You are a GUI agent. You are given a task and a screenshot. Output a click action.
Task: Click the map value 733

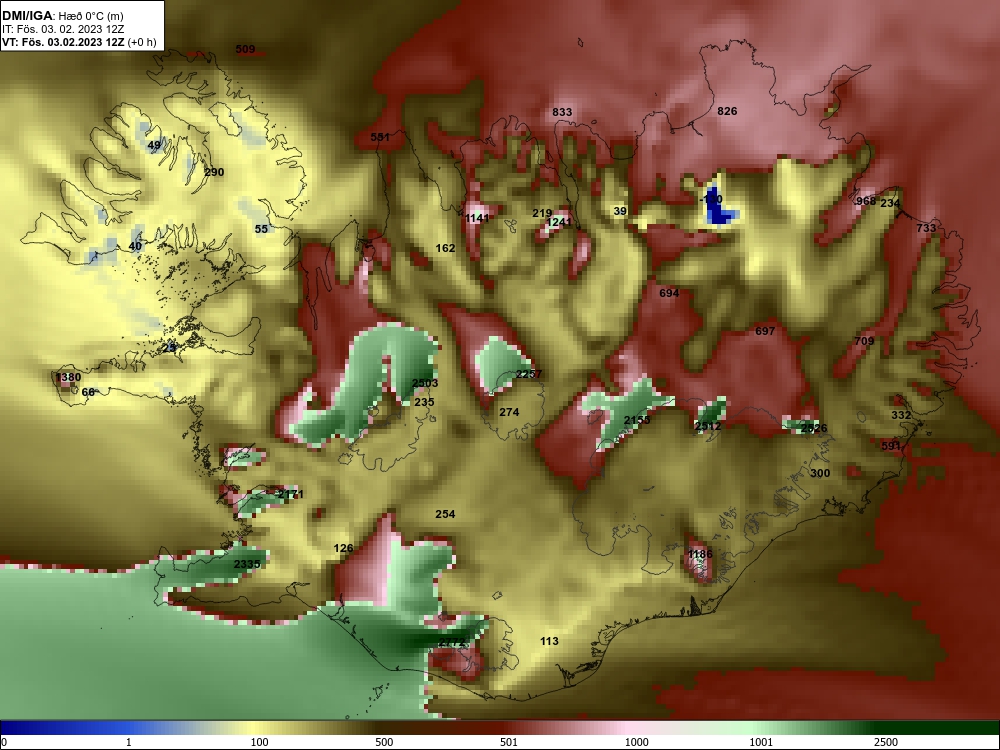pyautogui.click(x=926, y=228)
